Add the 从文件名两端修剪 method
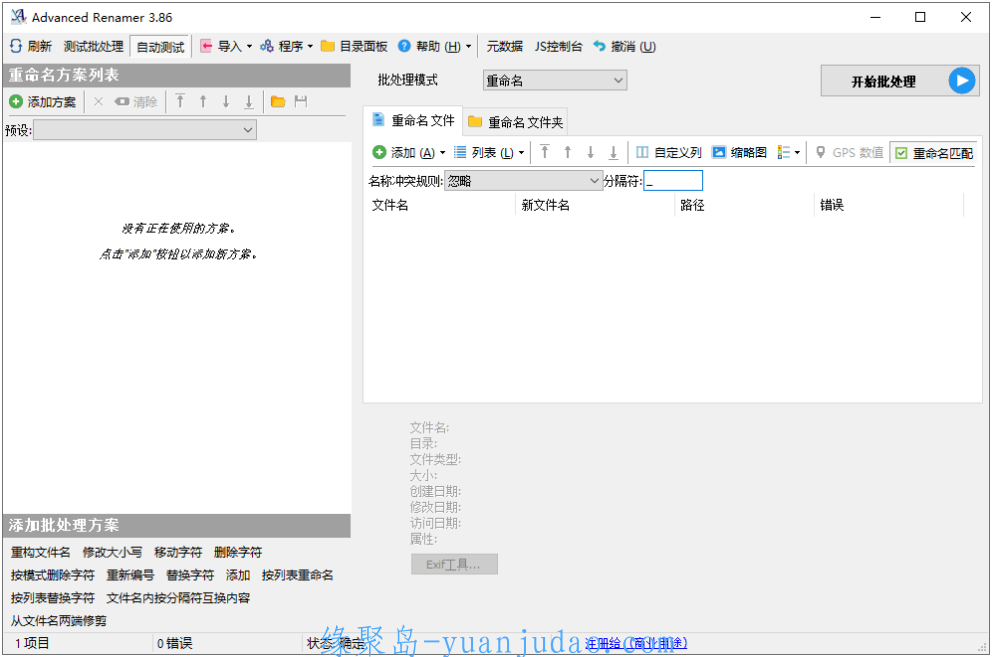 [x=58, y=621]
